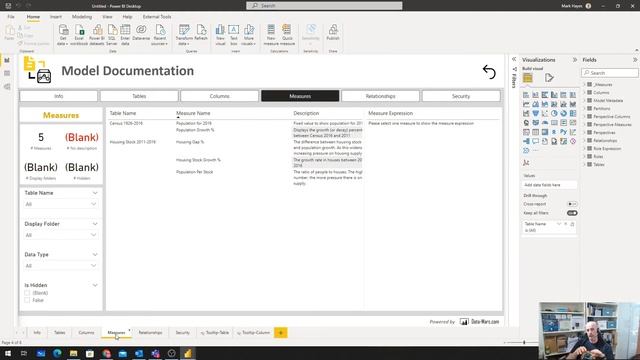
Task: Expand the Tables entry in Fields
Action: pos(584,164)
